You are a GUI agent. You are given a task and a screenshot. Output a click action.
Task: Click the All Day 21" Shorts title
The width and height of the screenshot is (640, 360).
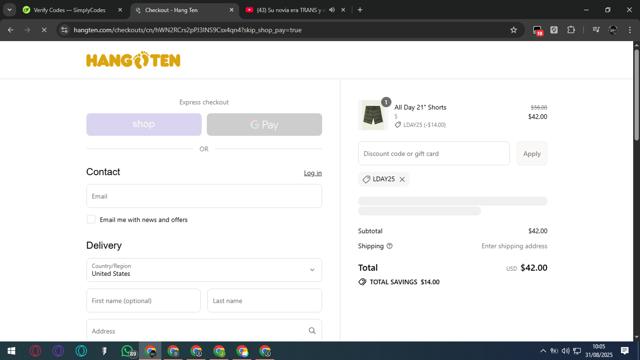pyautogui.click(x=420, y=107)
